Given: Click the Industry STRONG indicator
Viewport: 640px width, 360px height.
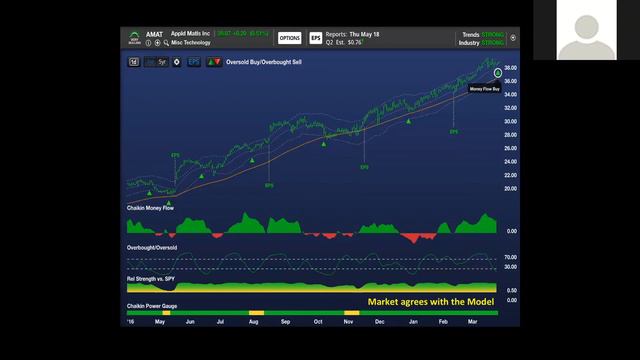Looking at the screenshot, I should pyautogui.click(x=481, y=43).
